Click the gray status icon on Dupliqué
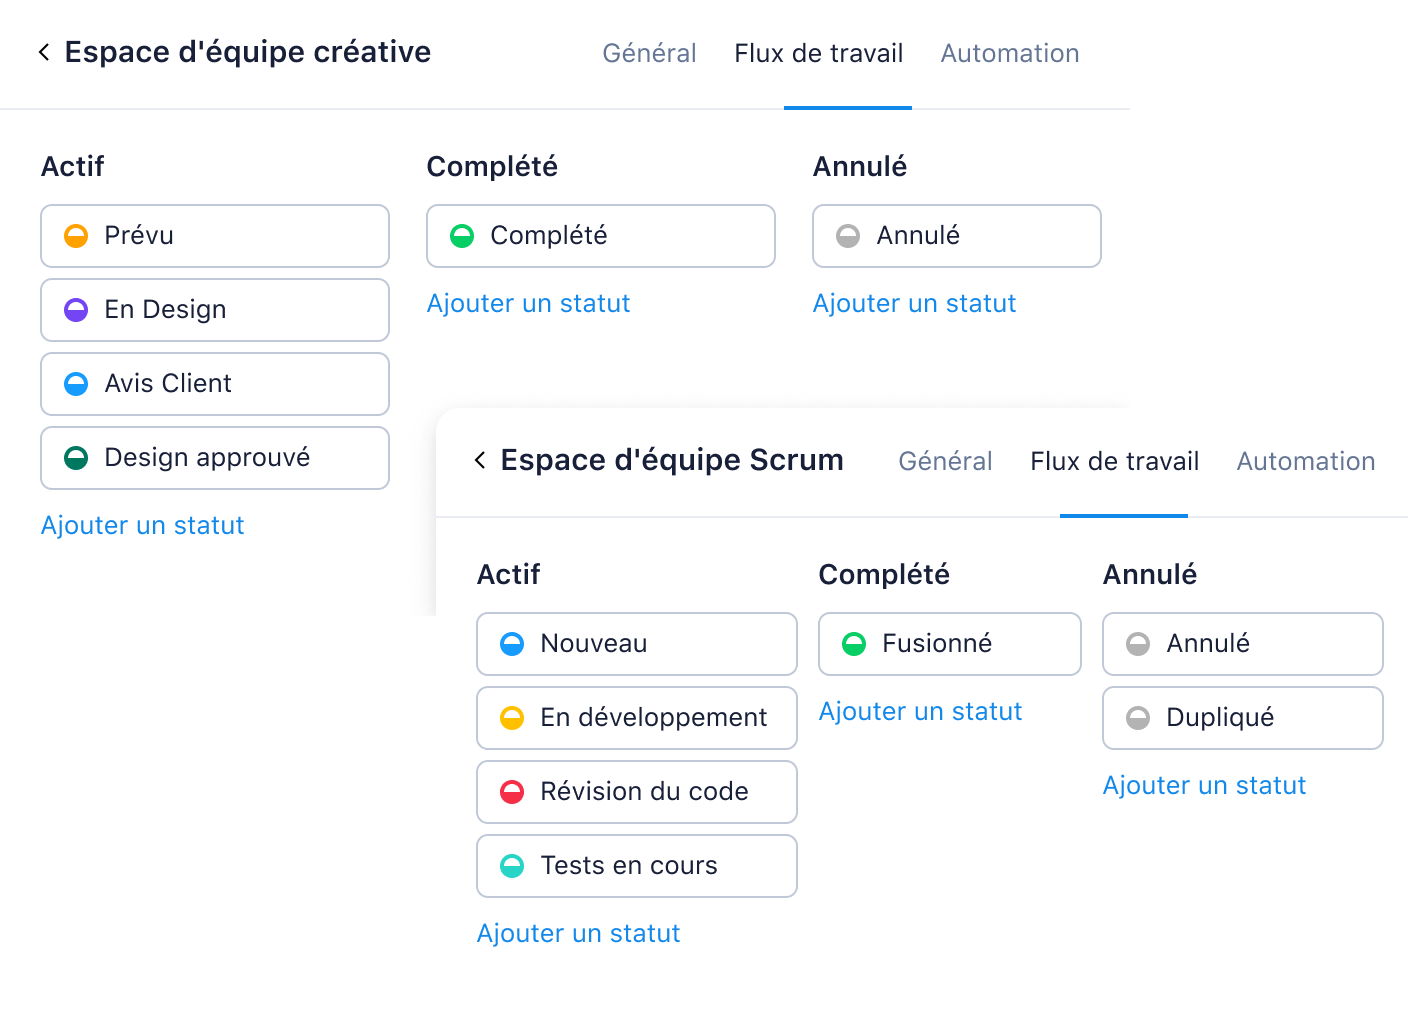This screenshot has width=1408, height=1024. click(1139, 718)
